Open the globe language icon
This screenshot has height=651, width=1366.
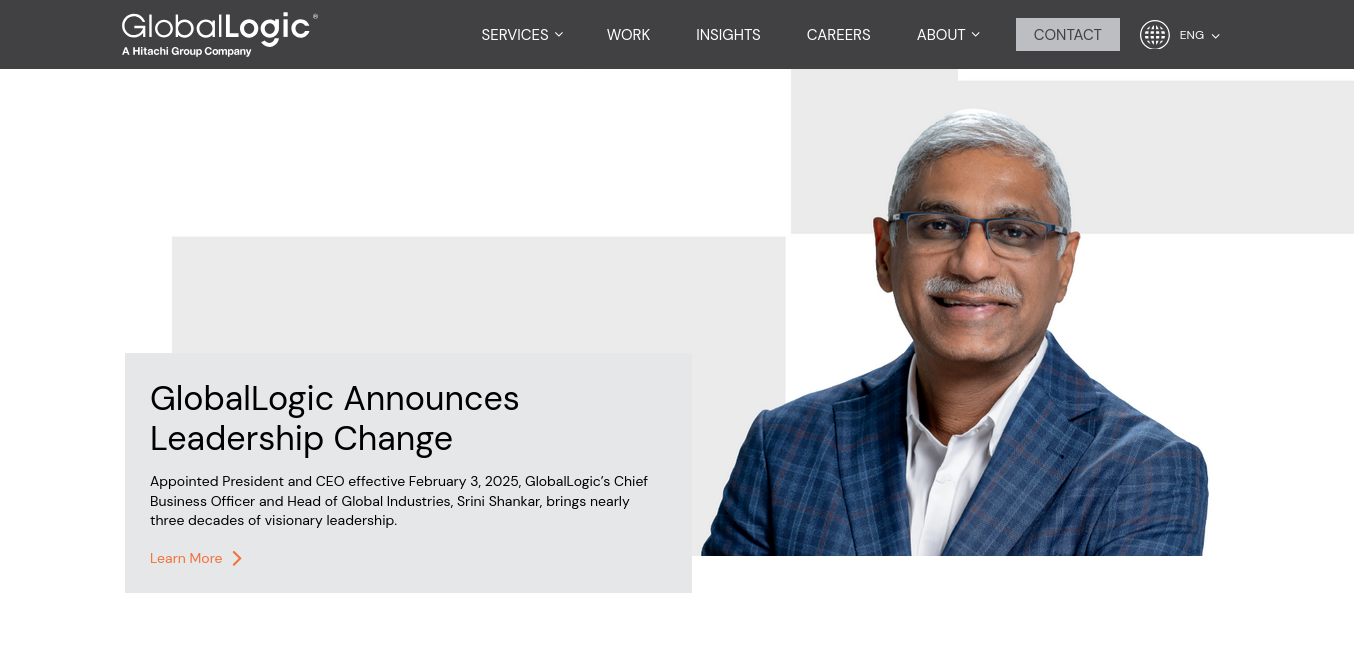tap(1155, 35)
